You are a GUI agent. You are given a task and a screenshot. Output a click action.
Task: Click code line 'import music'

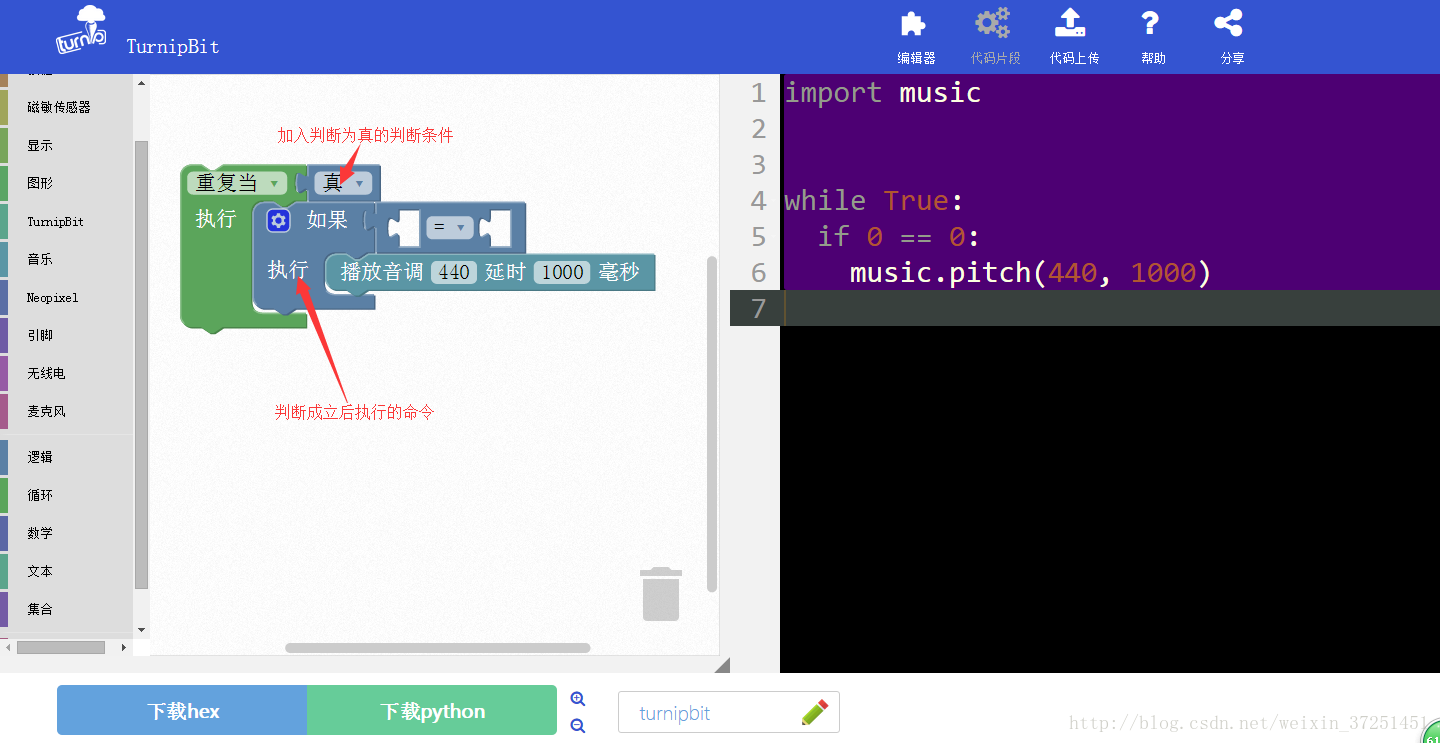(882, 93)
